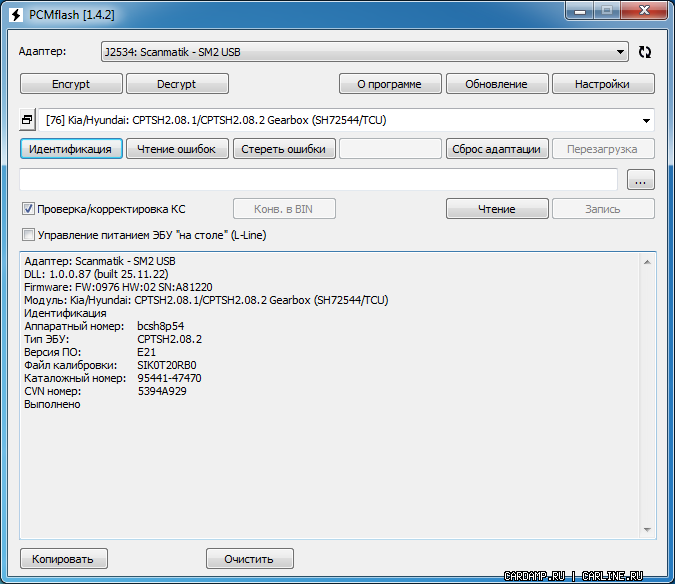
Task: Click the Обновление button
Action: (x=497, y=84)
